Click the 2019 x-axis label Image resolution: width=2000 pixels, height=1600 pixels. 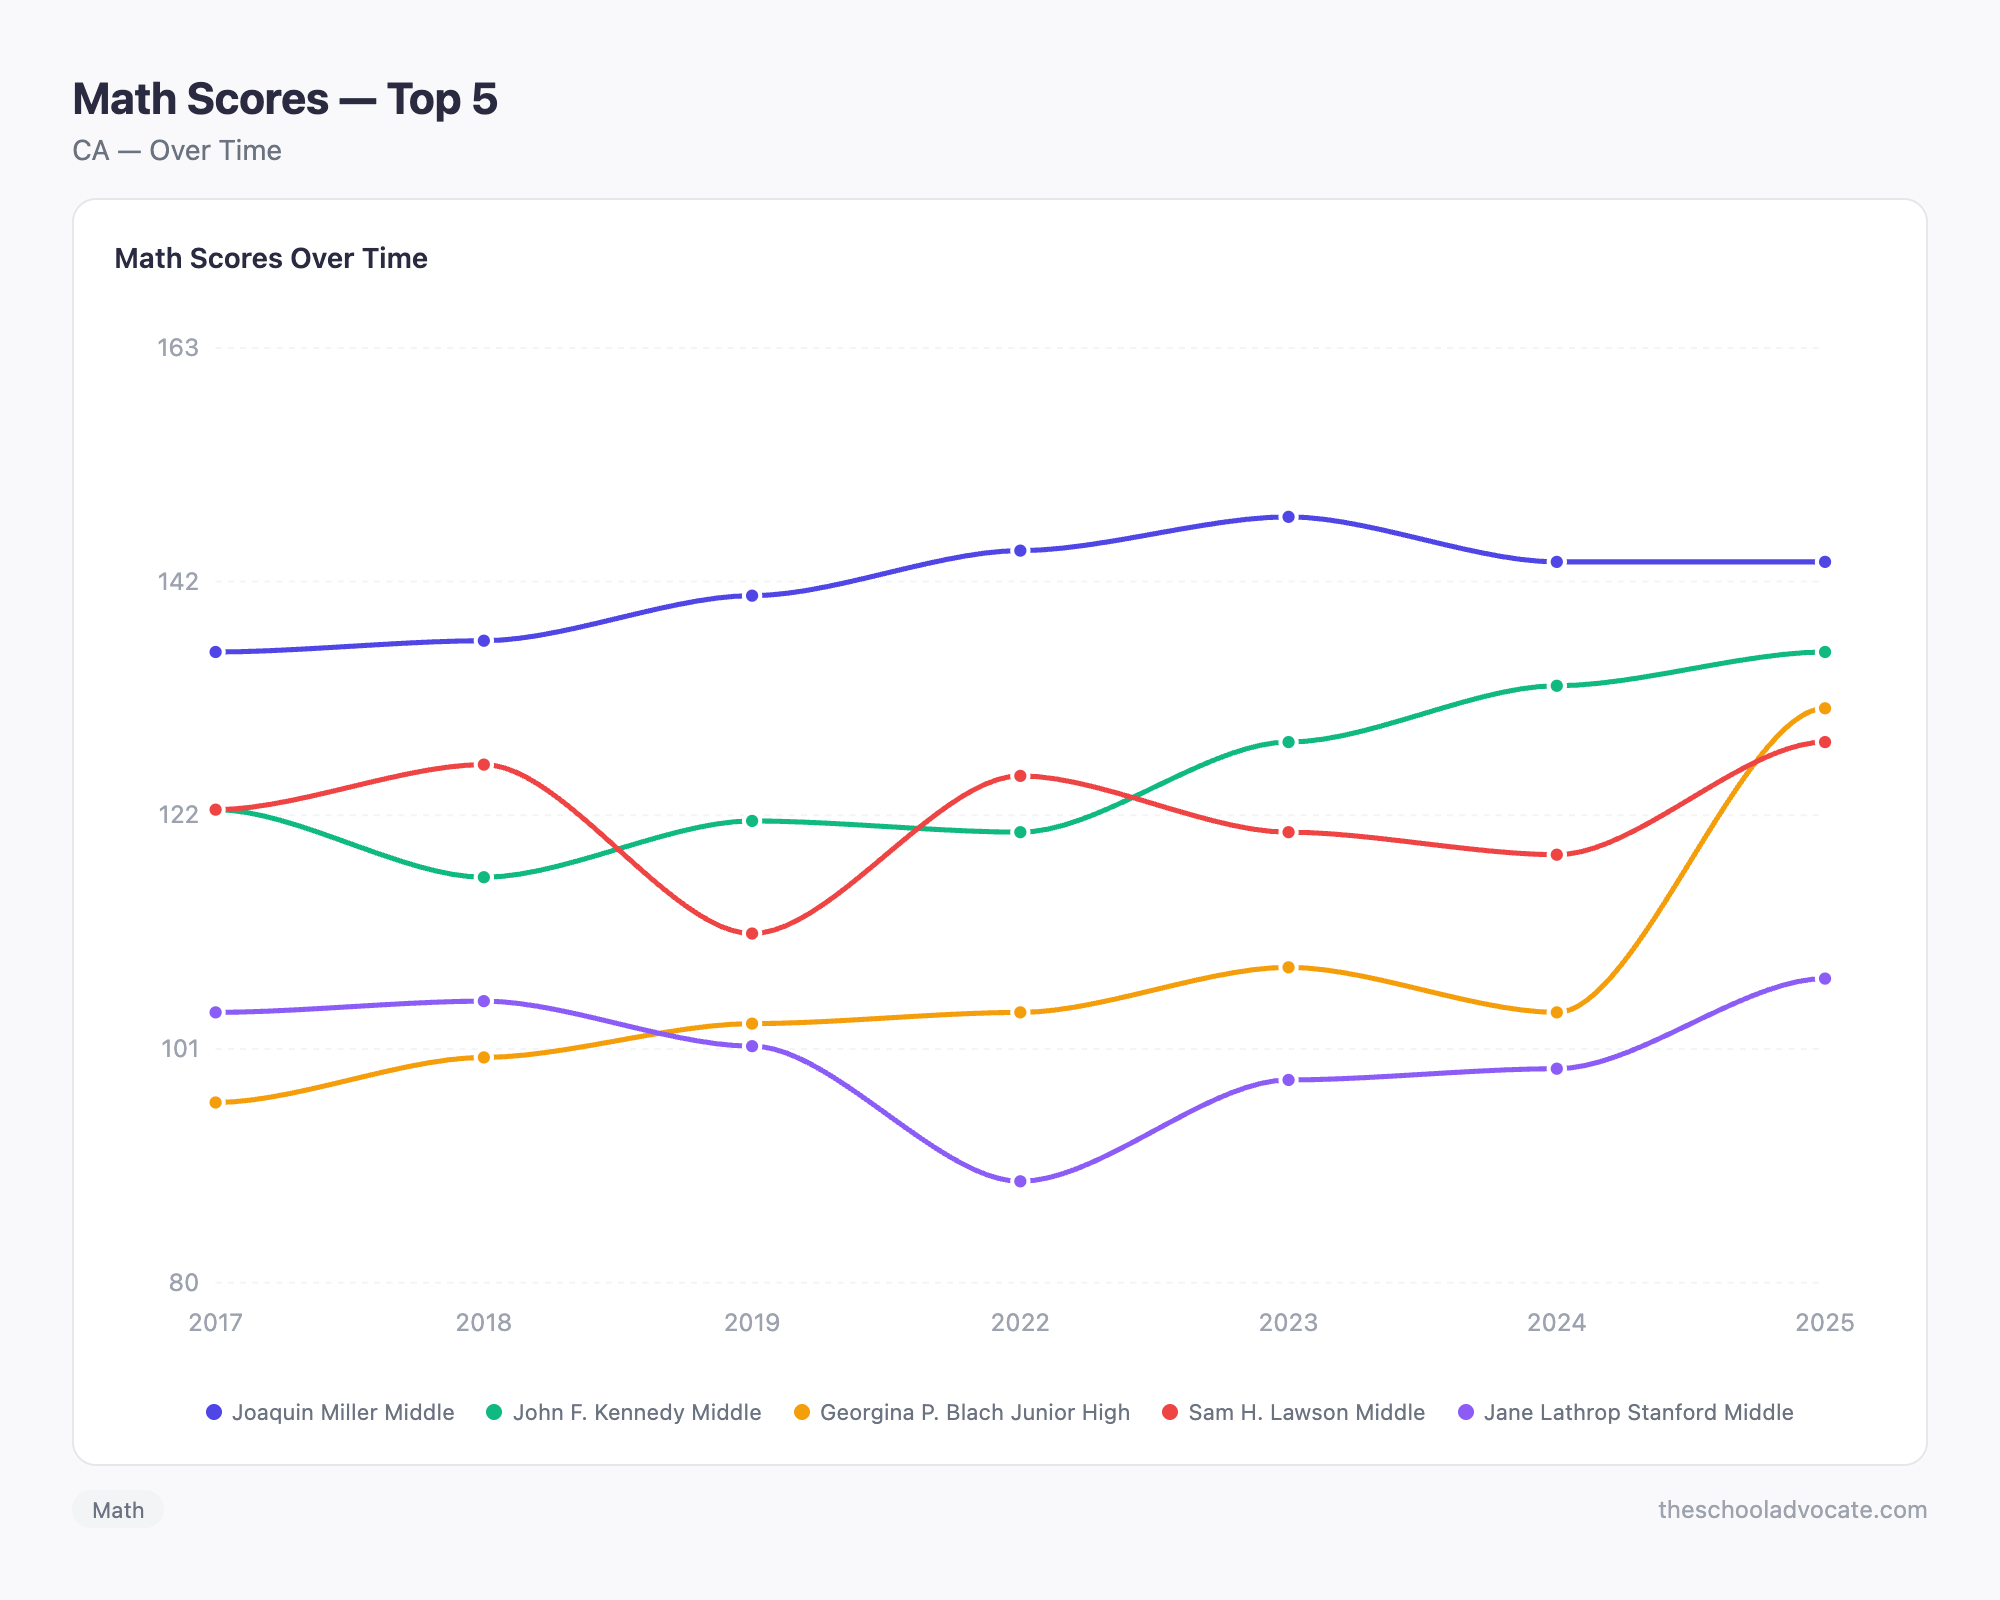(752, 1322)
